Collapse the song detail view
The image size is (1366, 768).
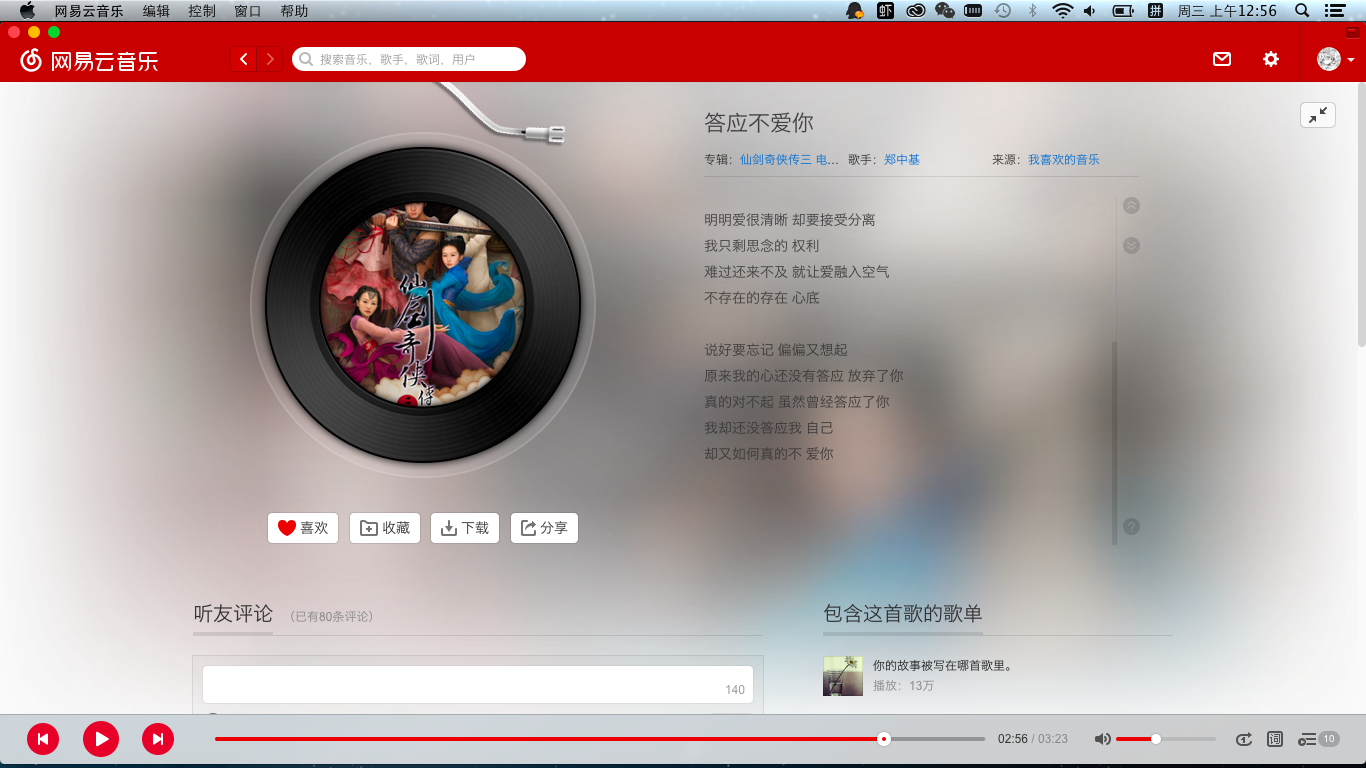(x=1318, y=115)
